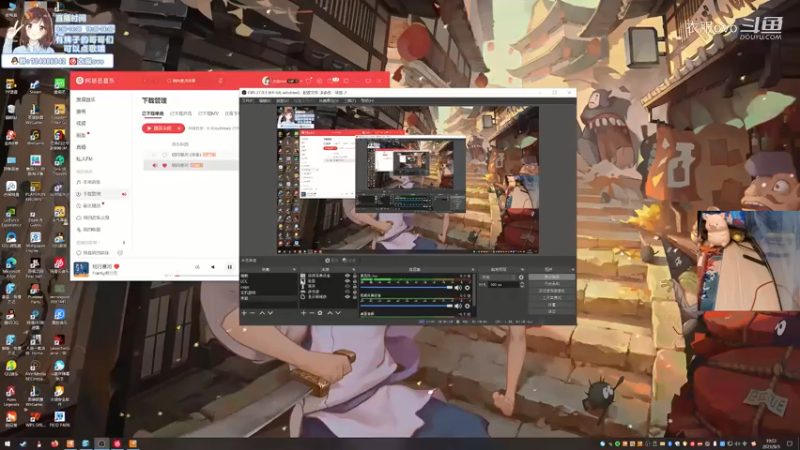Image resolution: width=800 pixels, height=450 pixels.
Task: Adjust the microphone volume slider in OBS
Action: pyautogui.click(x=407, y=288)
